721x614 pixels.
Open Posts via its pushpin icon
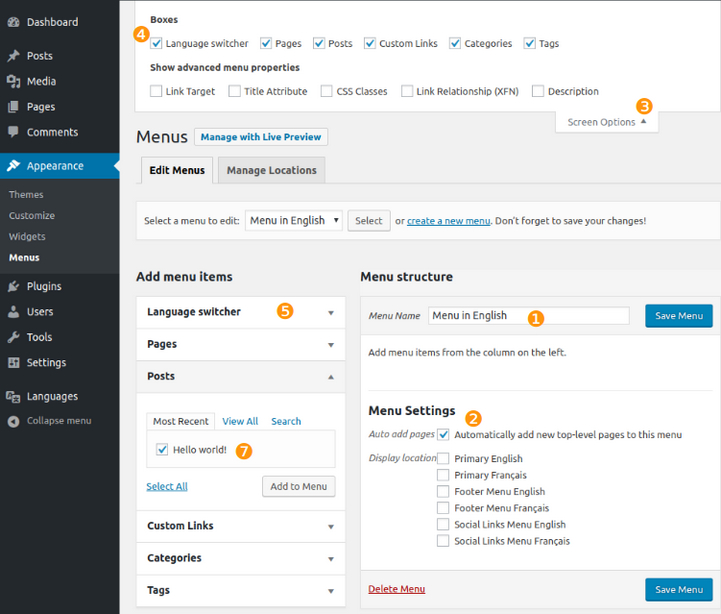point(13,56)
